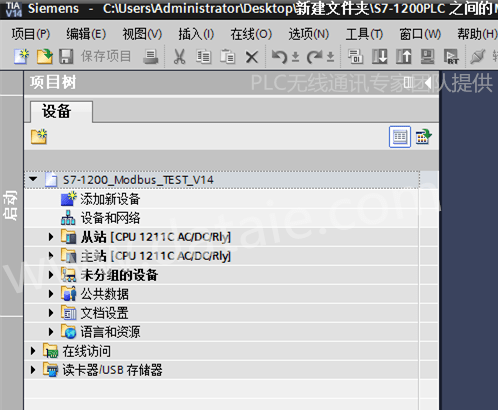Click the 添加新设备 star icon
498x410 pixels.
tap(69, 199)
